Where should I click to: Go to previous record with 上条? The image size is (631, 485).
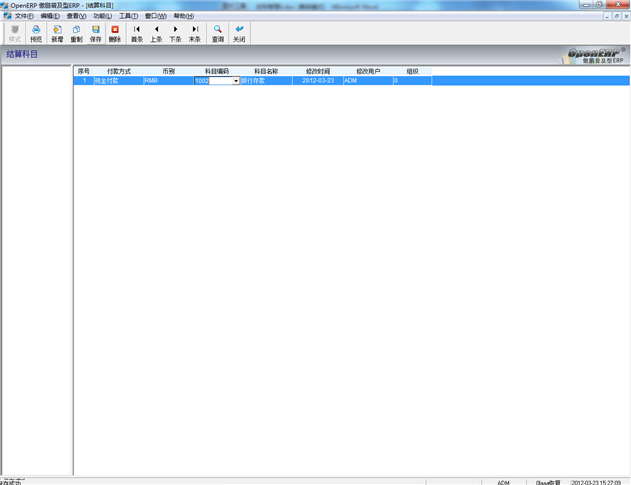156,33
